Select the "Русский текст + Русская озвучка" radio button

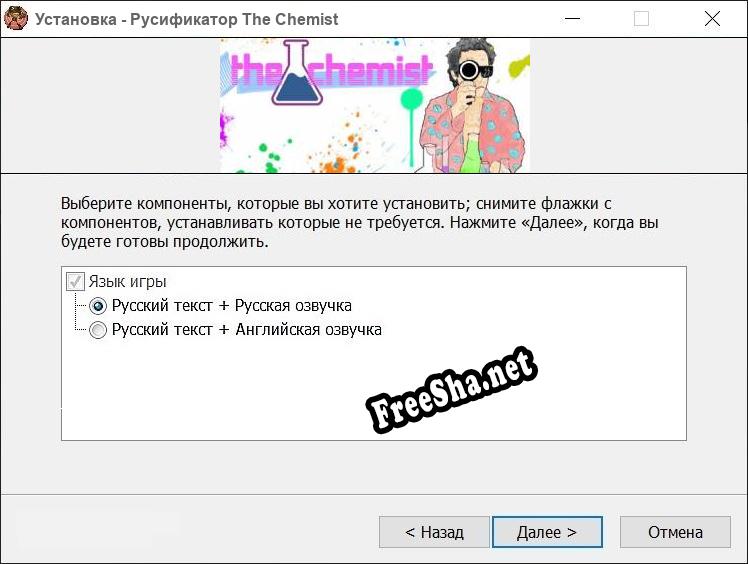point(98,306)
